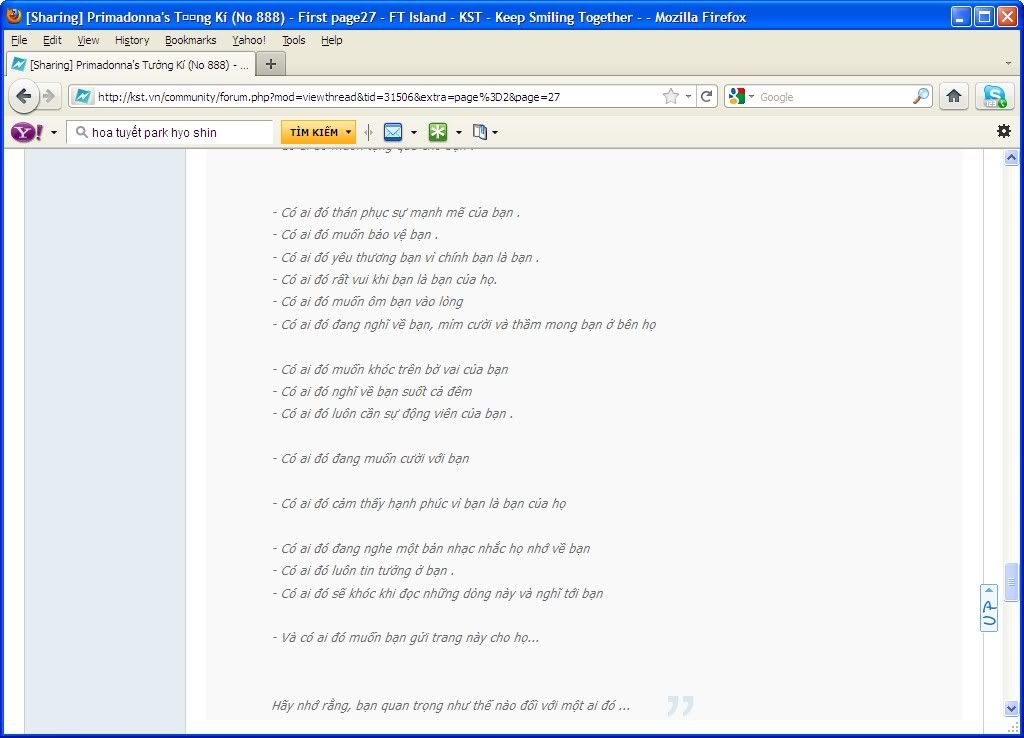Click text 'Có ai đó đang nghĩ về bạn, mỉm cười'

(464, 325)
